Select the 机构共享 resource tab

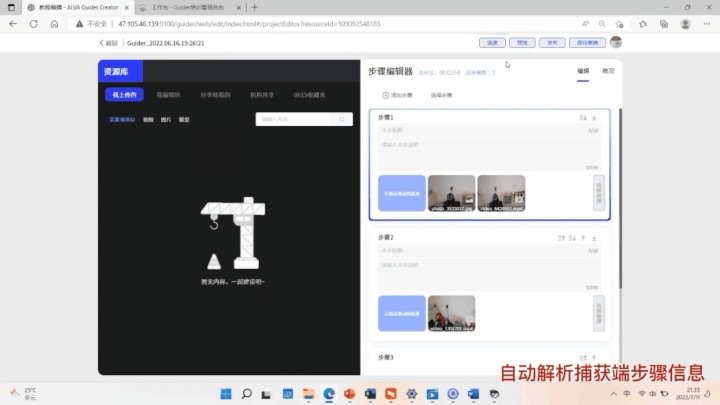(x=262, y=95)
